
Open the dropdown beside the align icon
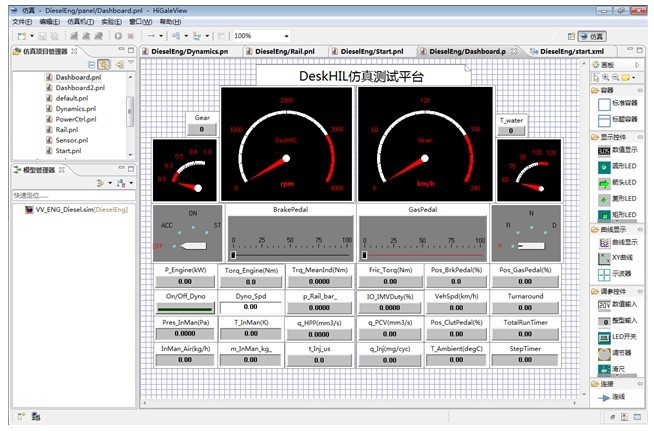[x=186, y=36]
